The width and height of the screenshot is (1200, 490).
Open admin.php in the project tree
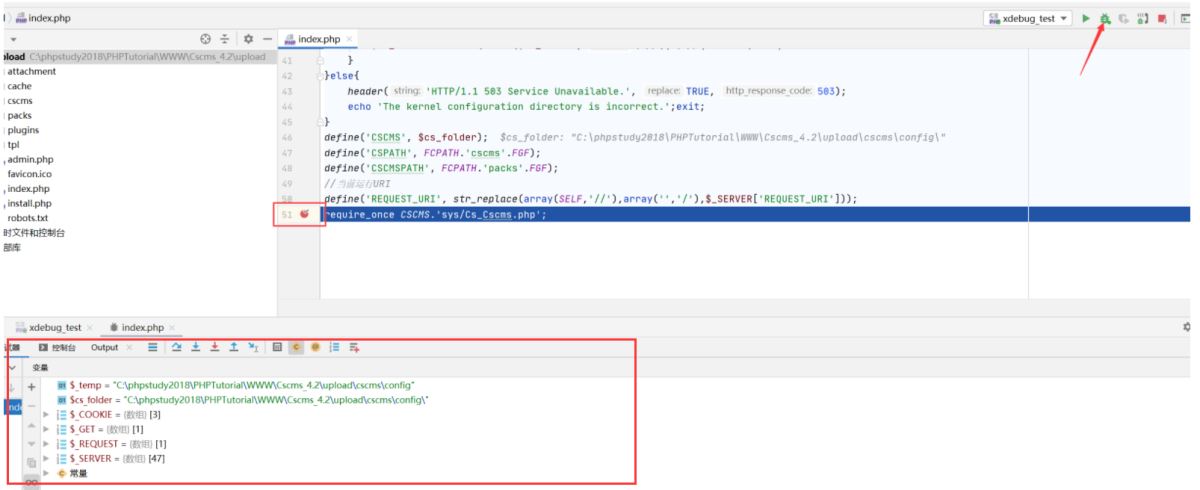click(30, 159)
